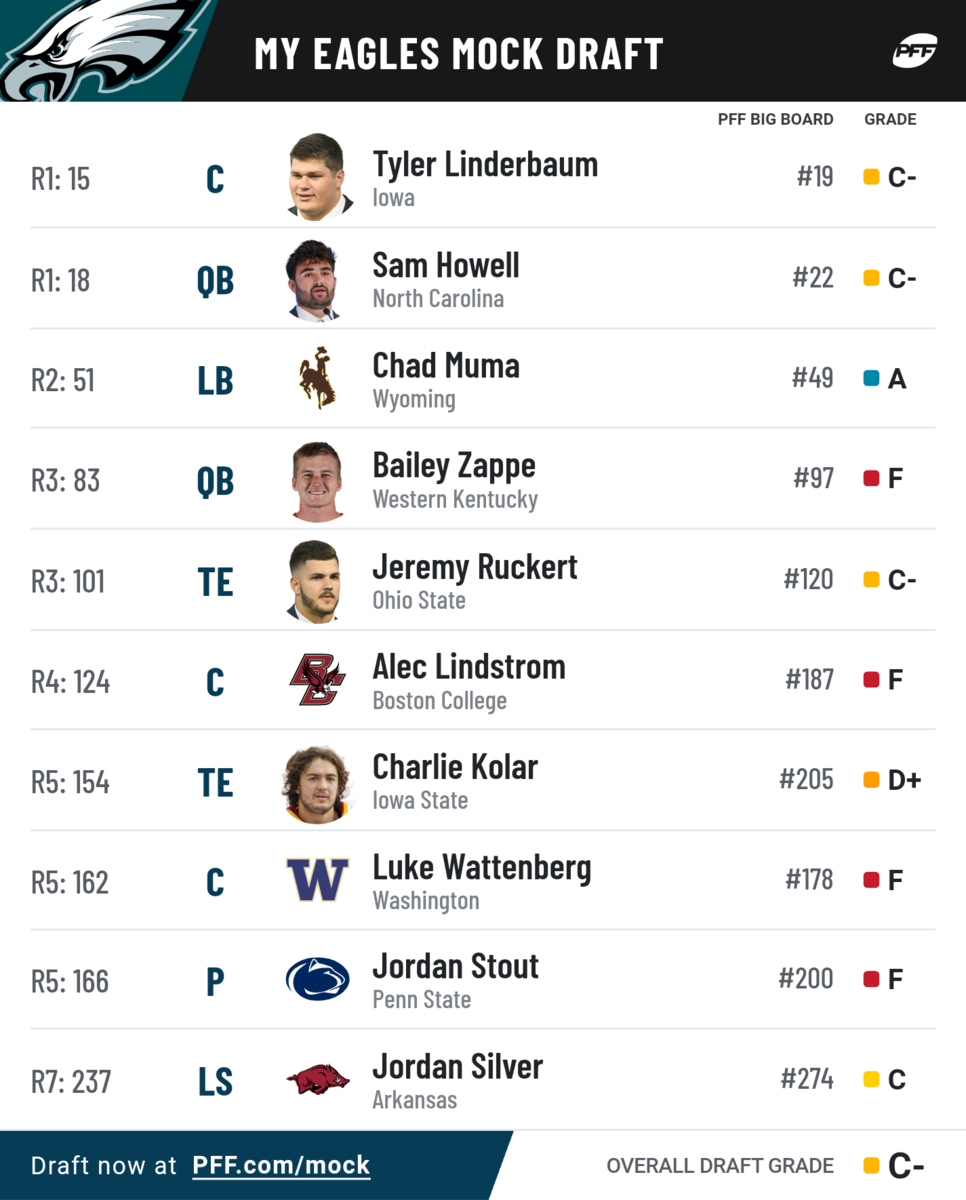Click the Penn State lion logo
This screenshot has height=1200, width=966.
(x=317, y=980)
